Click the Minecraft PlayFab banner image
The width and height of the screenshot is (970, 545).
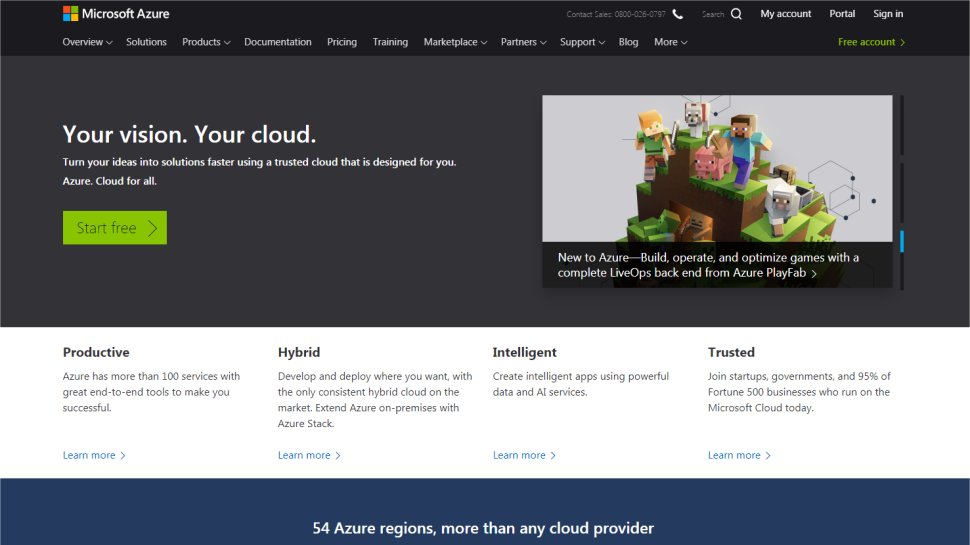coord(717,168)
